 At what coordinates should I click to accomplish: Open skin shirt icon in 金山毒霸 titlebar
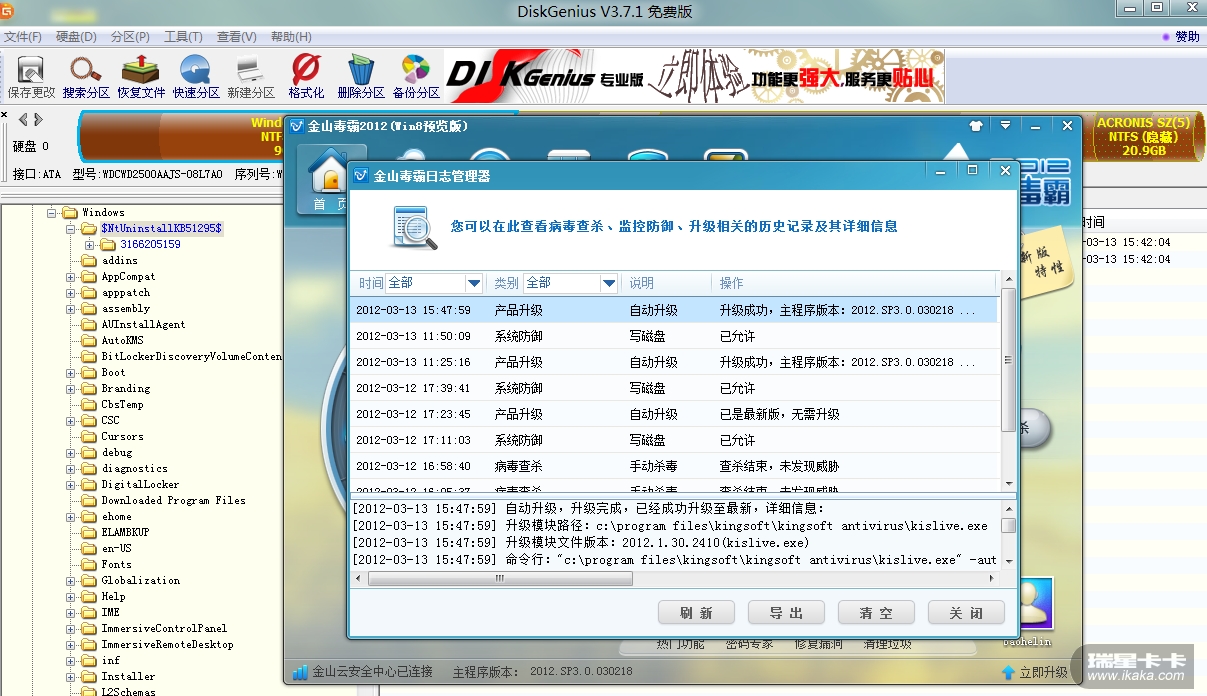point(976,126)
